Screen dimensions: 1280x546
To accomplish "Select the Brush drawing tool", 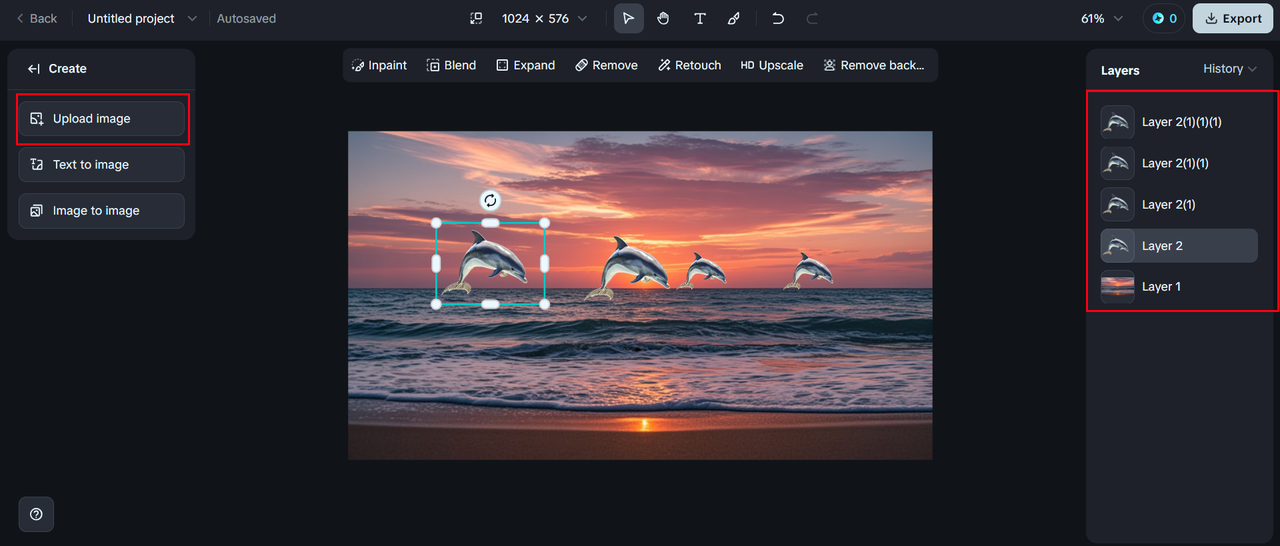I will [734, 18].
